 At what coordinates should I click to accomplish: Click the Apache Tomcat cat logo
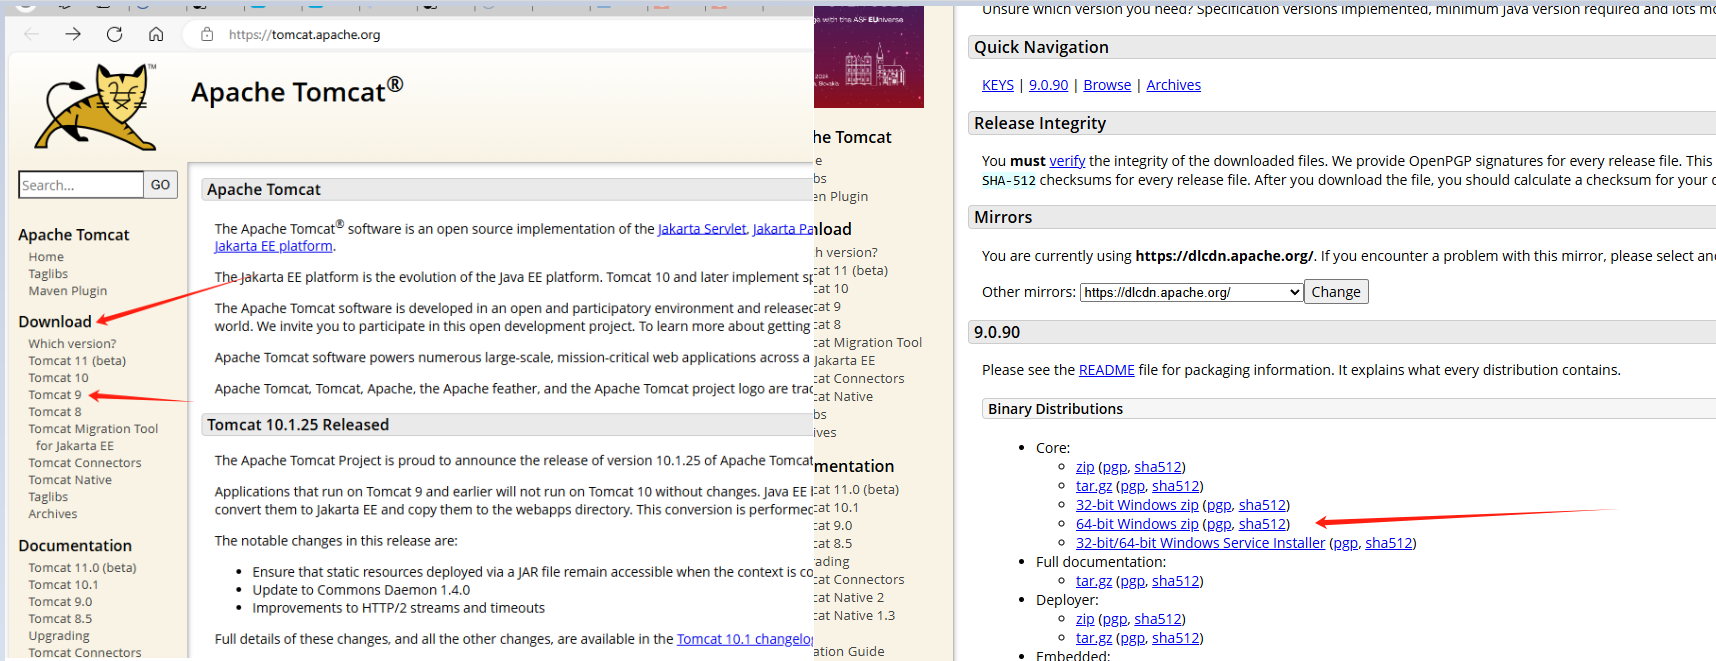click(x=96, y=107)
